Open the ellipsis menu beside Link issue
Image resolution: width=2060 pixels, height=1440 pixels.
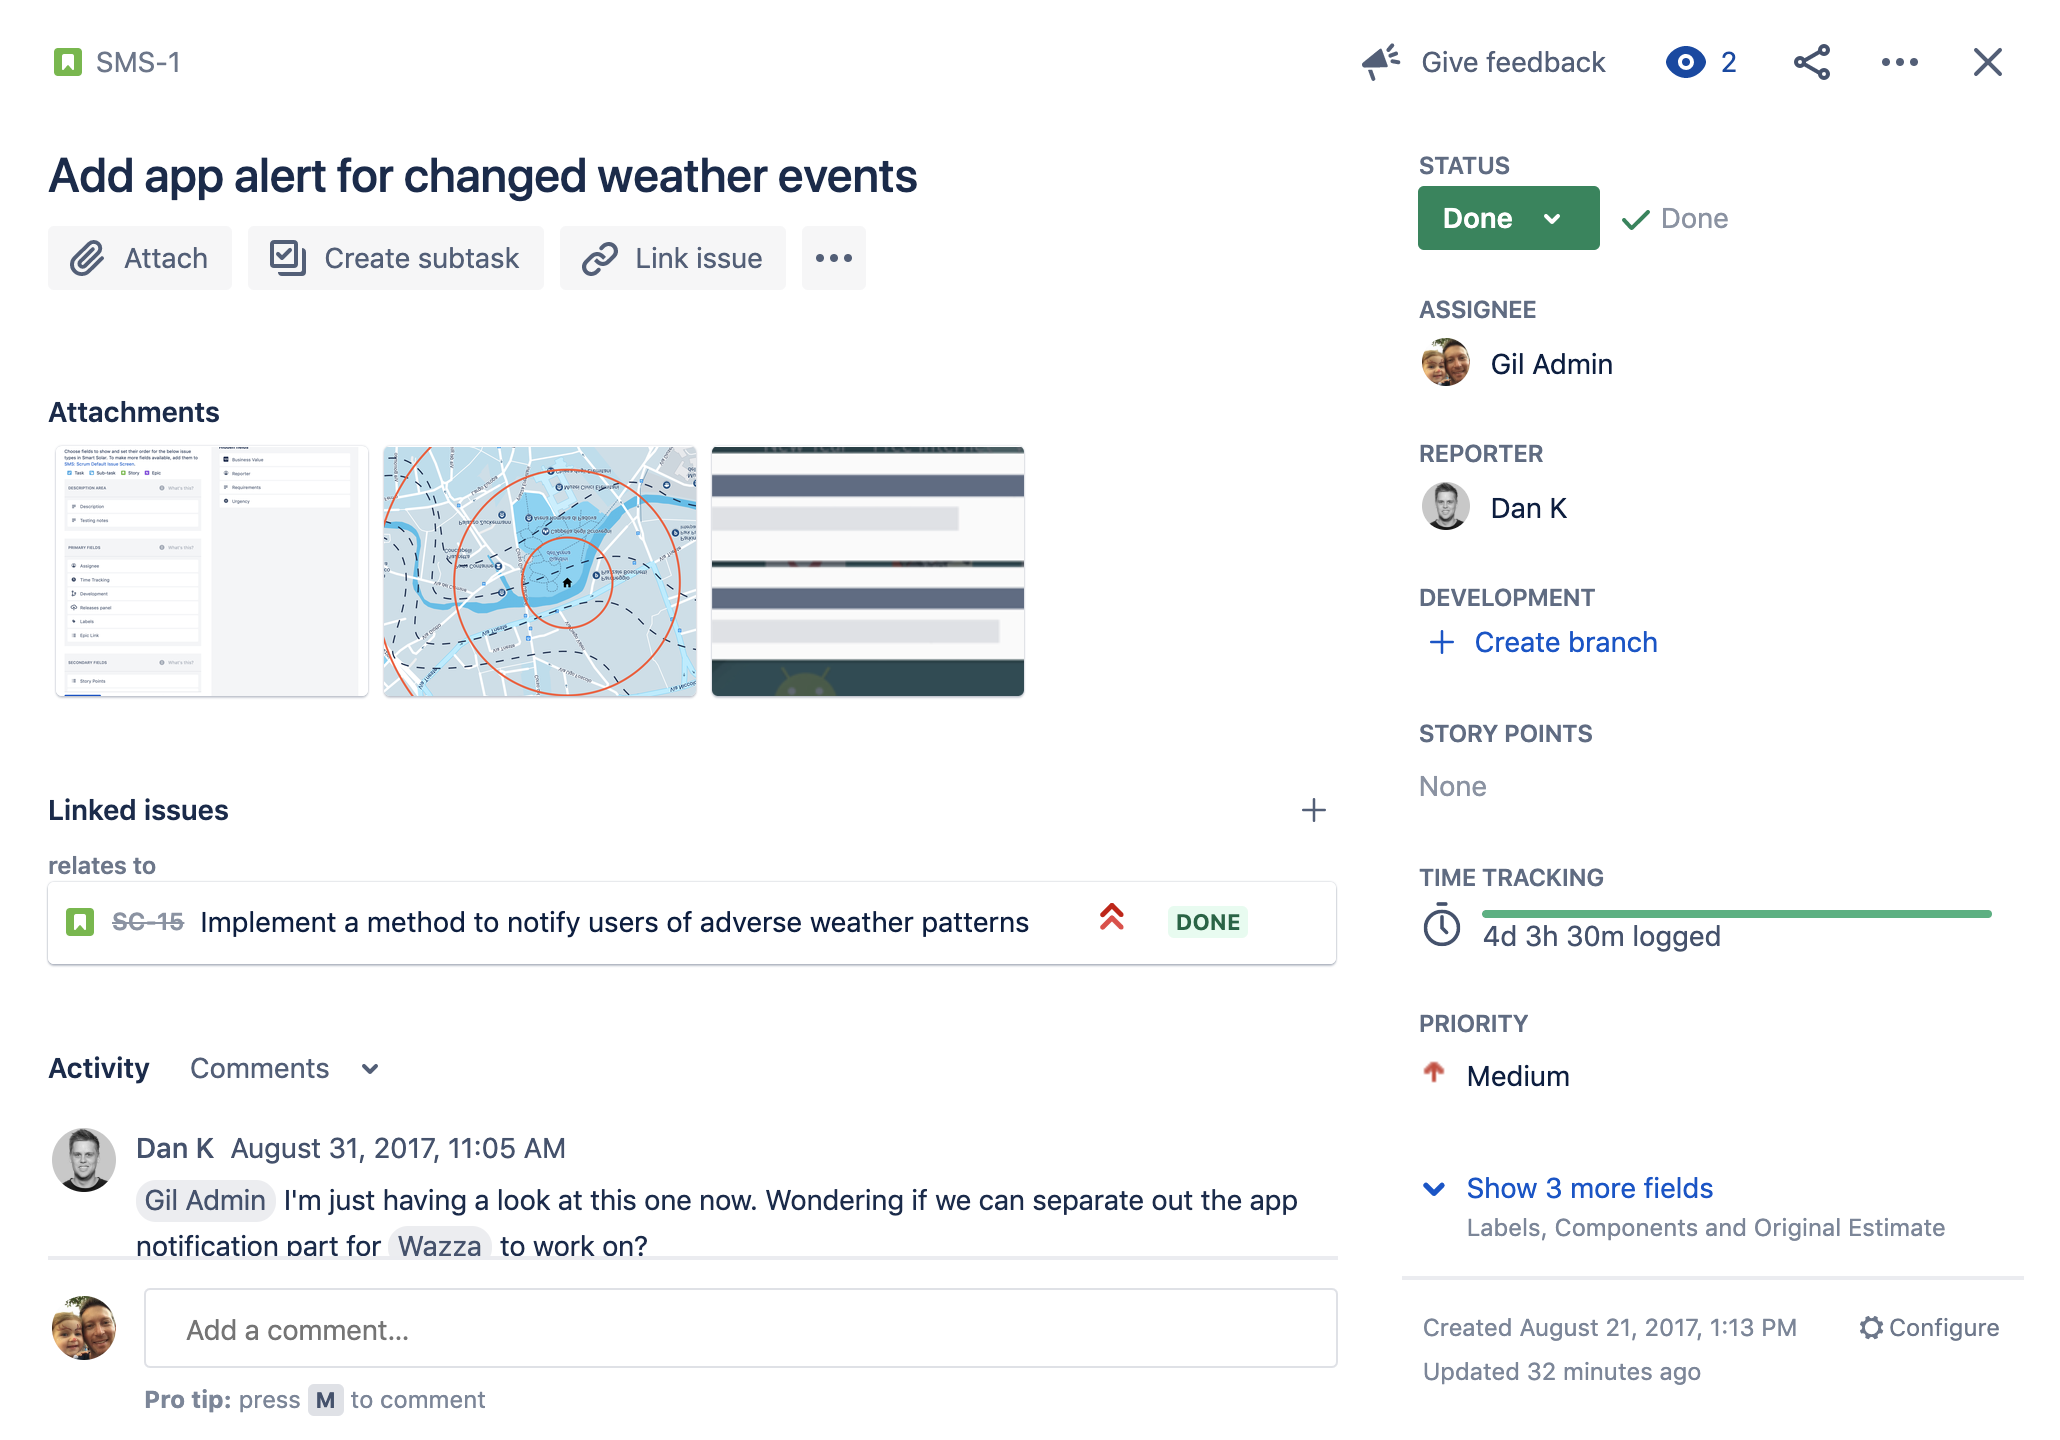pyautogui.click(x=833, y=258)
